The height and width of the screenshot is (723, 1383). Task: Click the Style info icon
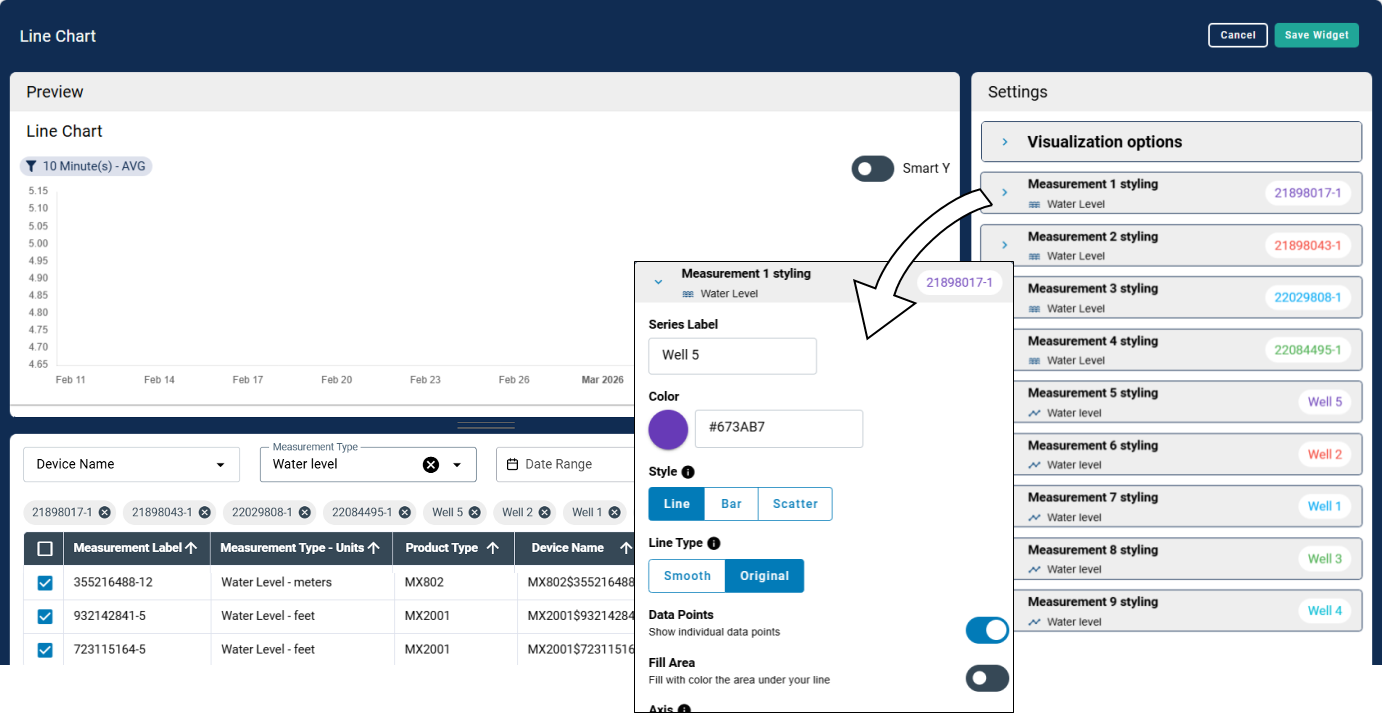click(688, 472)
